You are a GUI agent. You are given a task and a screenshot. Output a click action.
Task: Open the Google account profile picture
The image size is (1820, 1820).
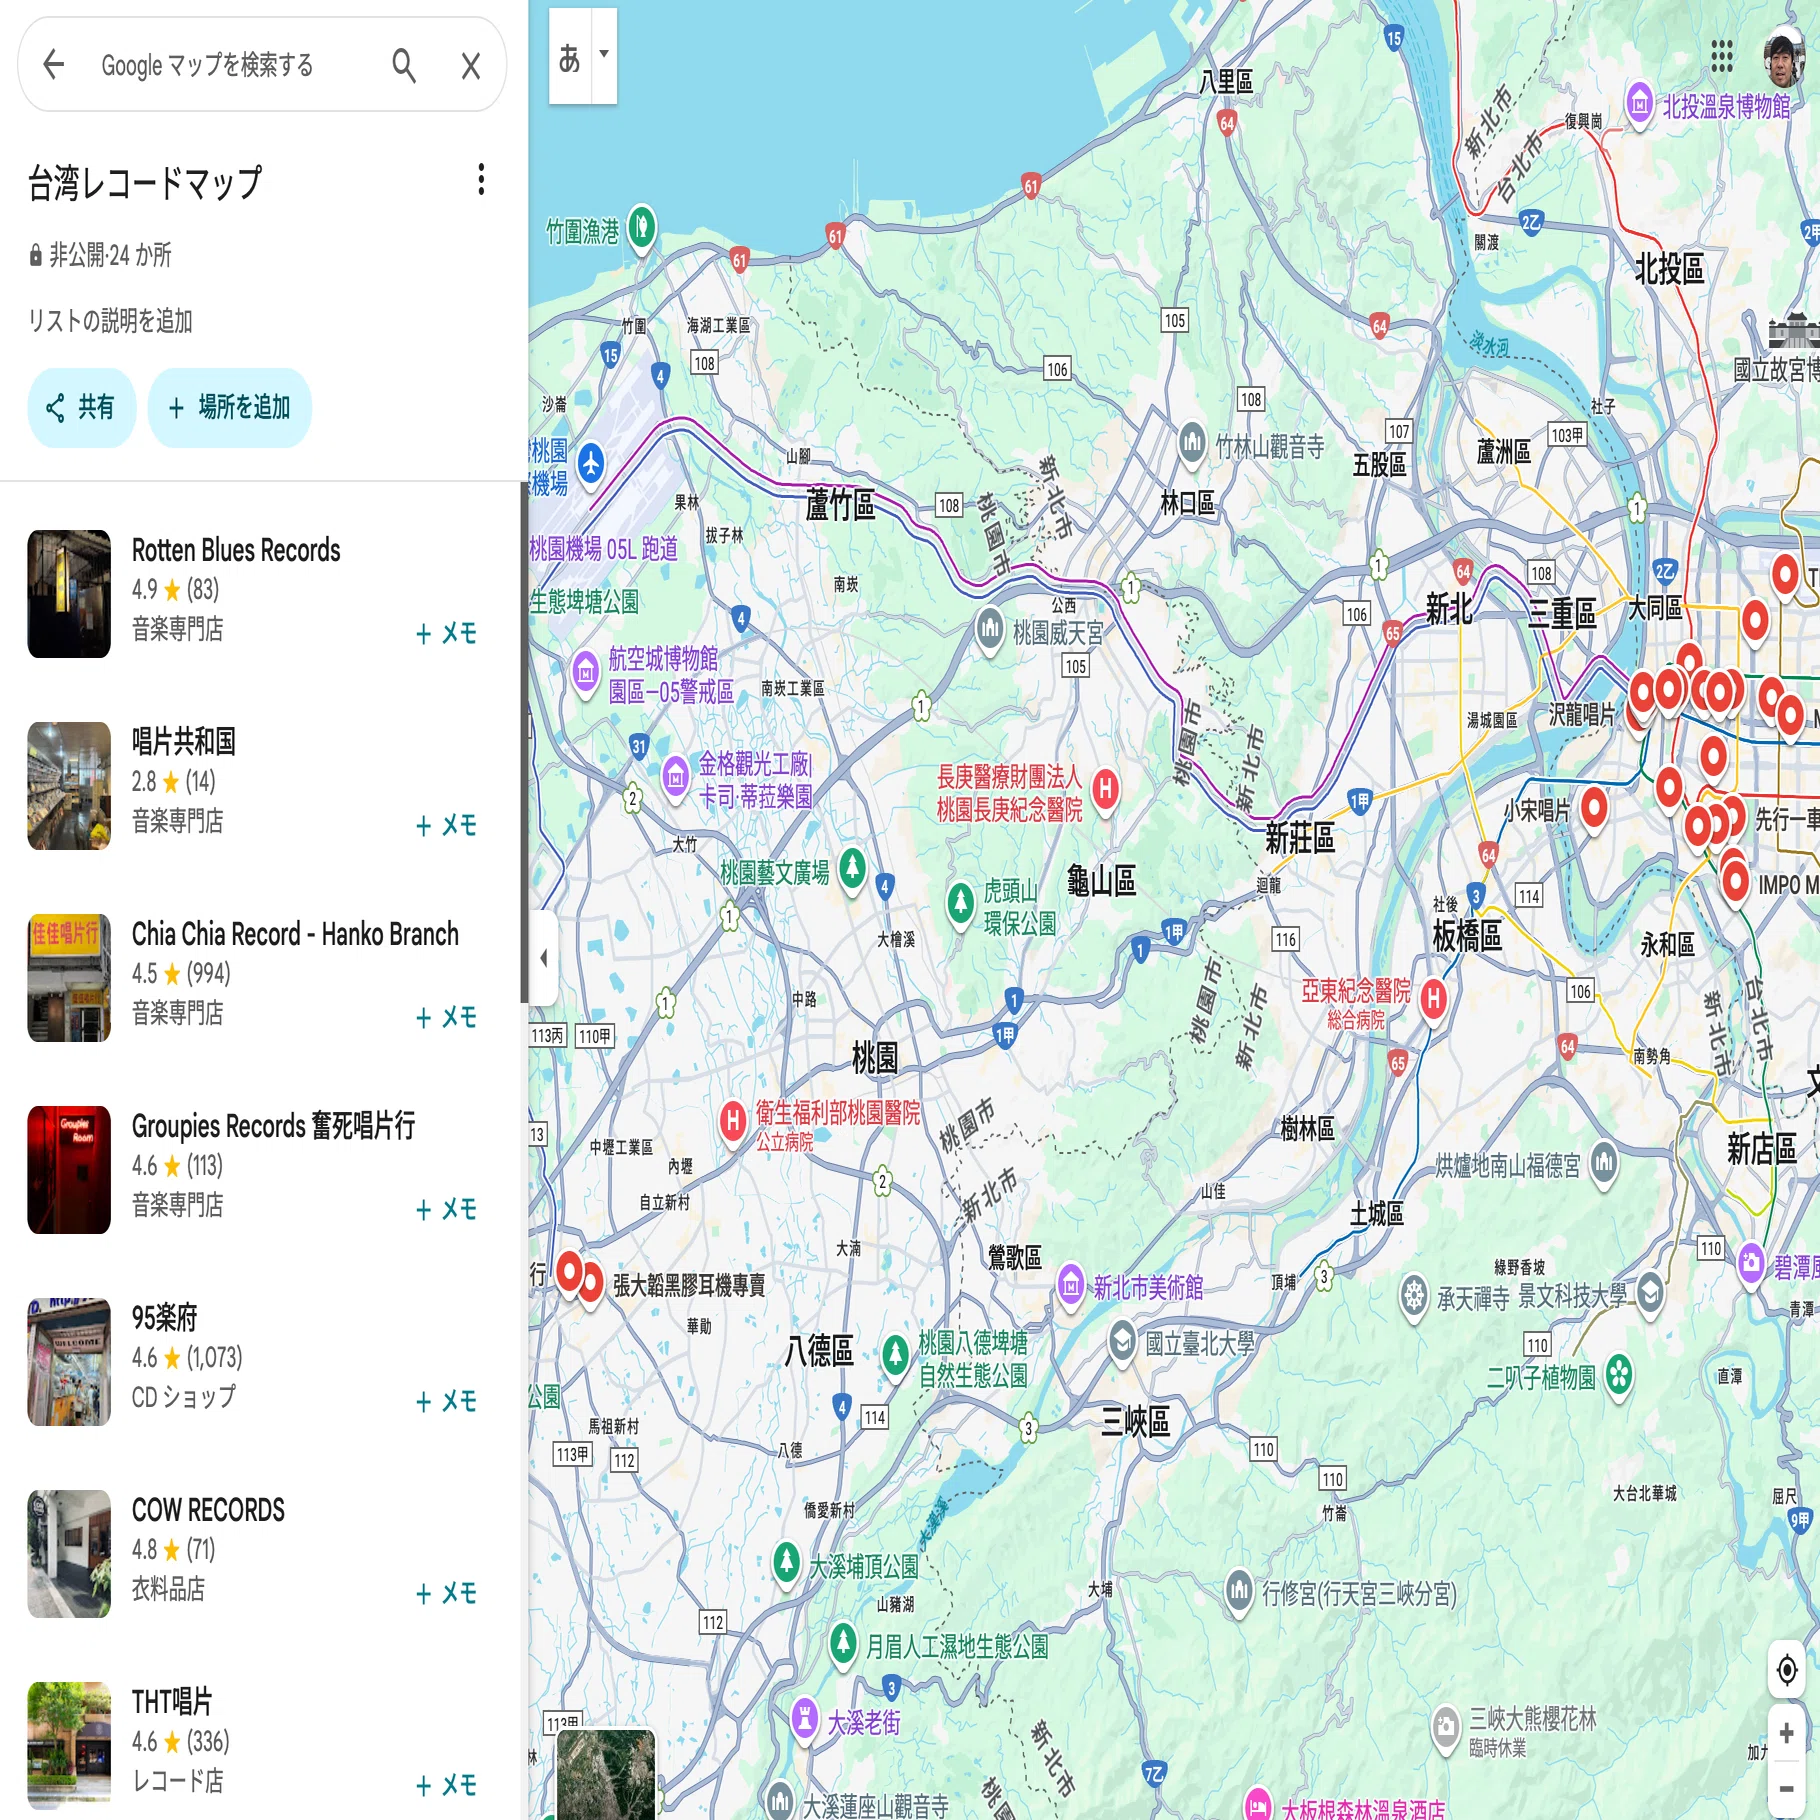tap(1784, 58)
